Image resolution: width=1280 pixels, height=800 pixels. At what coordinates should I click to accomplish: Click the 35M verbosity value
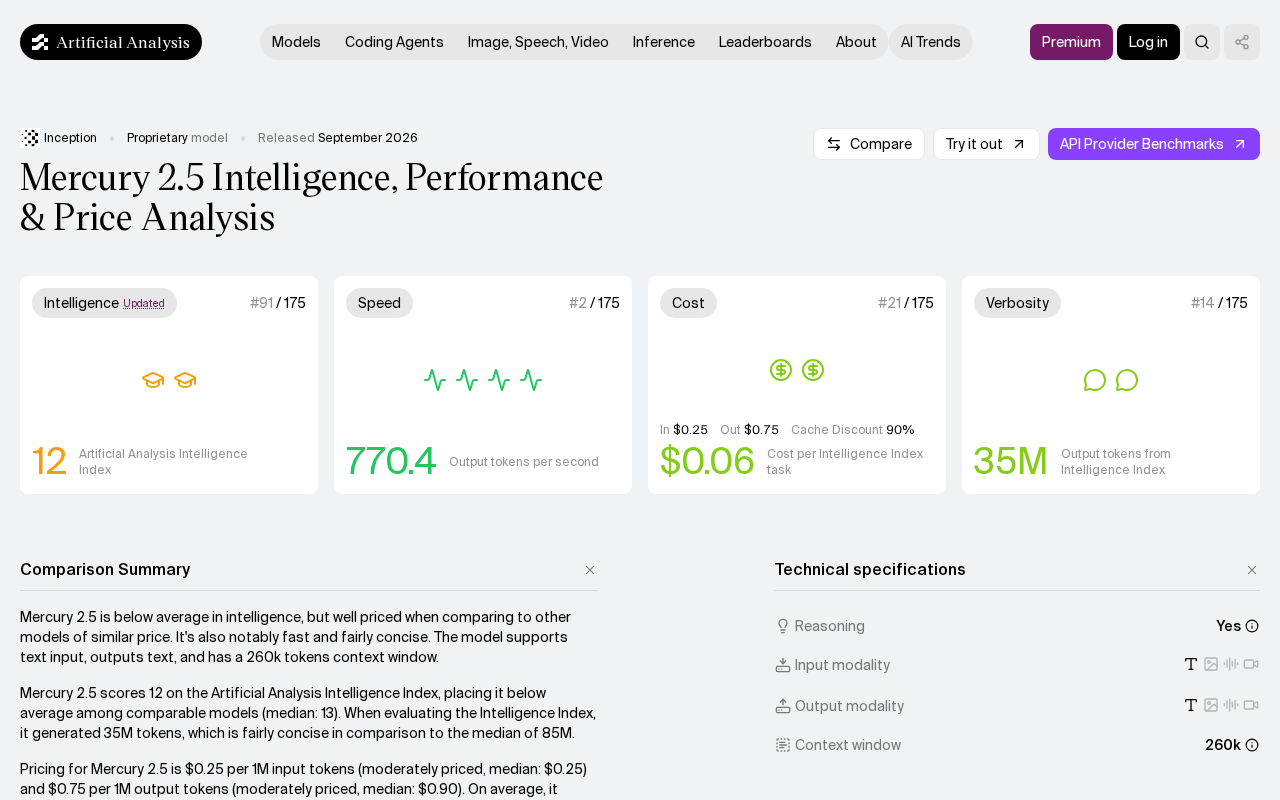click(x=1011, y=461)
